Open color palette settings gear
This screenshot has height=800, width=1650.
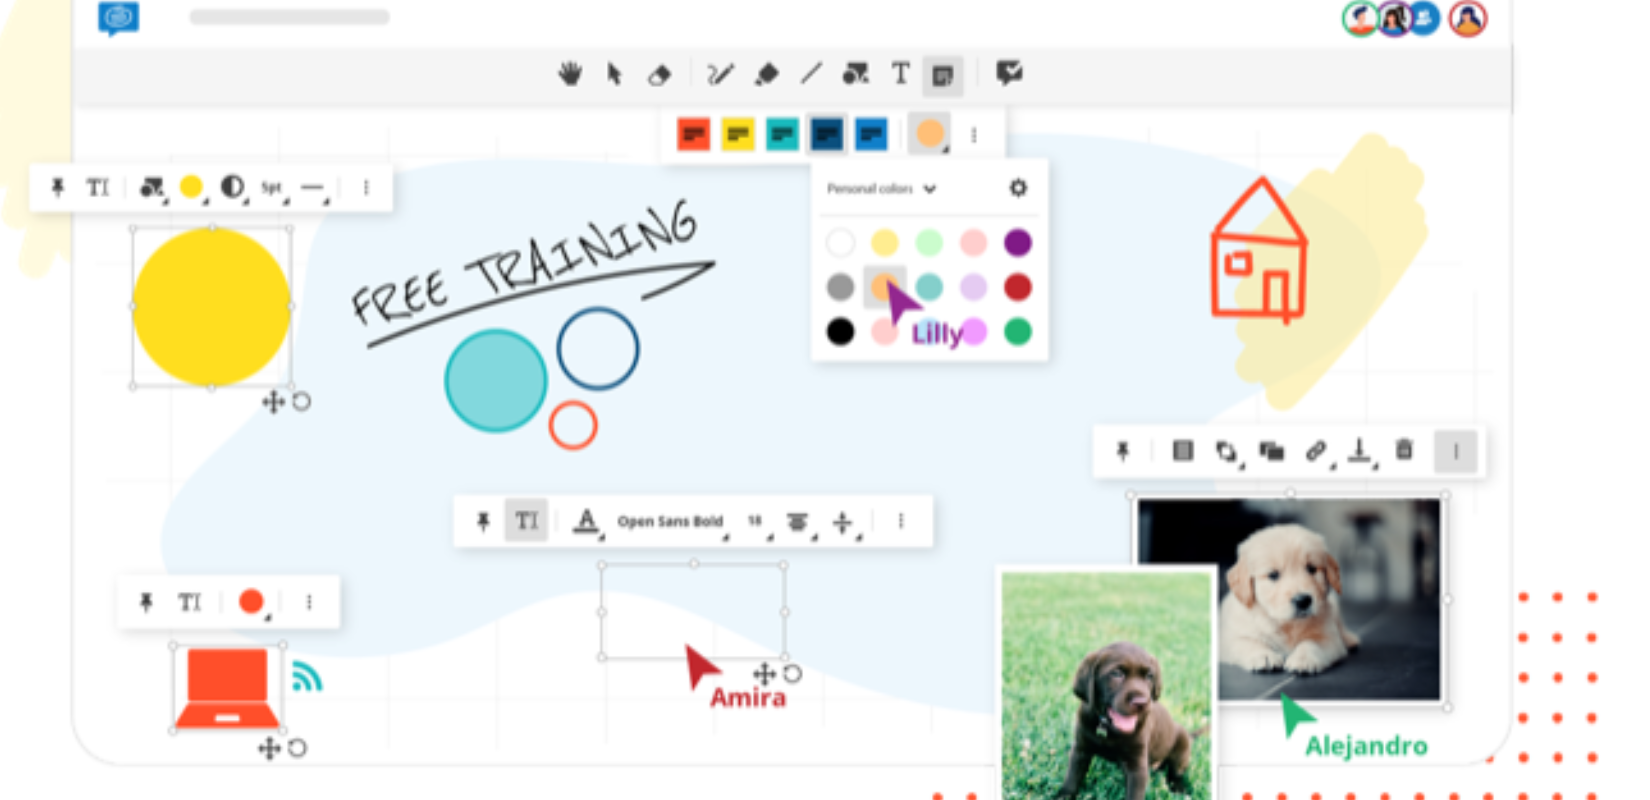tap(1018, 188)
